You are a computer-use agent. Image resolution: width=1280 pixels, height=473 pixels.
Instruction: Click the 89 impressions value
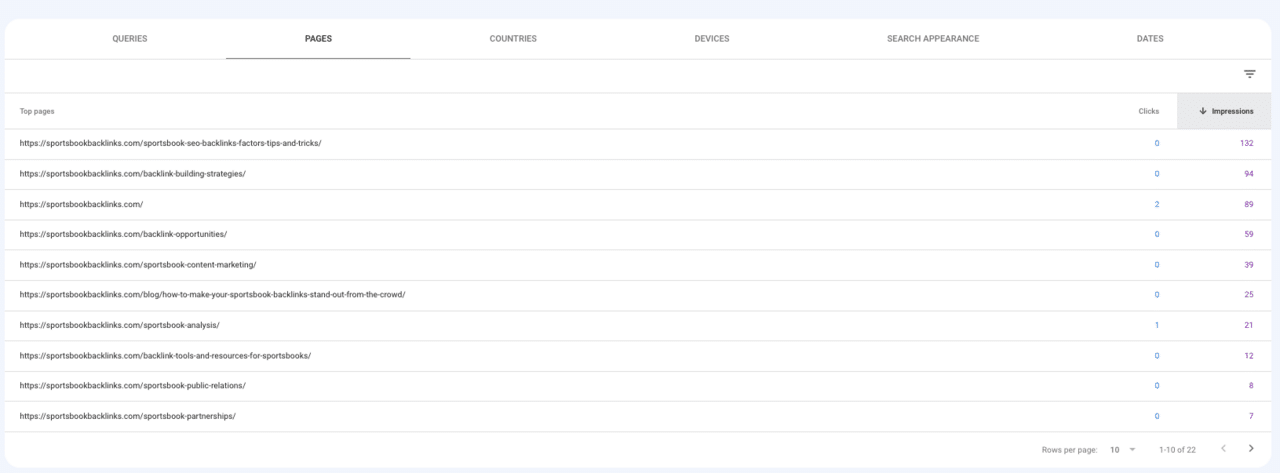click(1249, 204)
